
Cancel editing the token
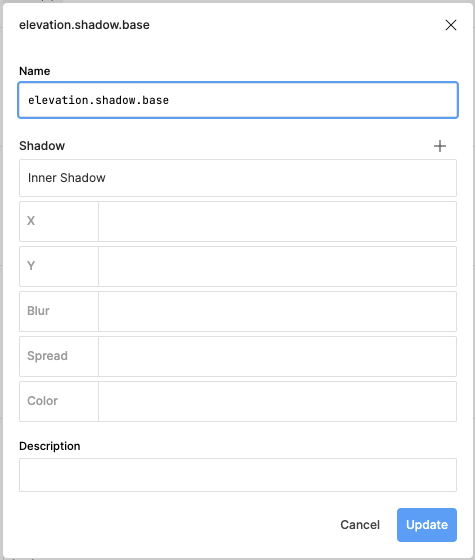(360, 525)
